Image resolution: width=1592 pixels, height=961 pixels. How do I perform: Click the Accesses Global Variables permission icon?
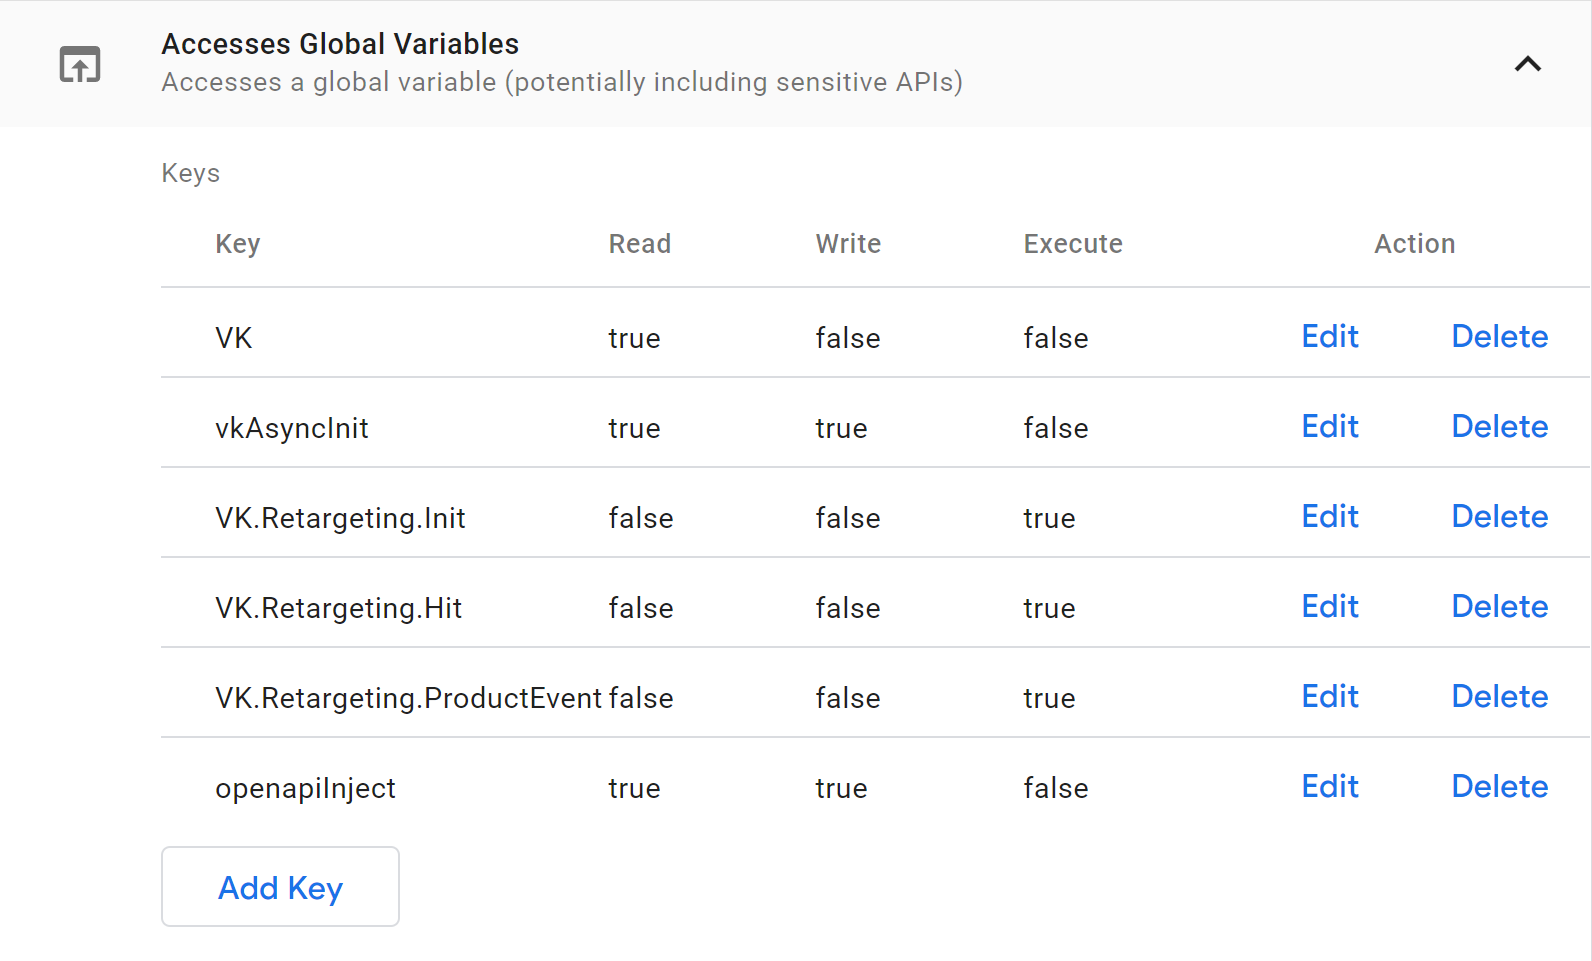click(80, 64)
